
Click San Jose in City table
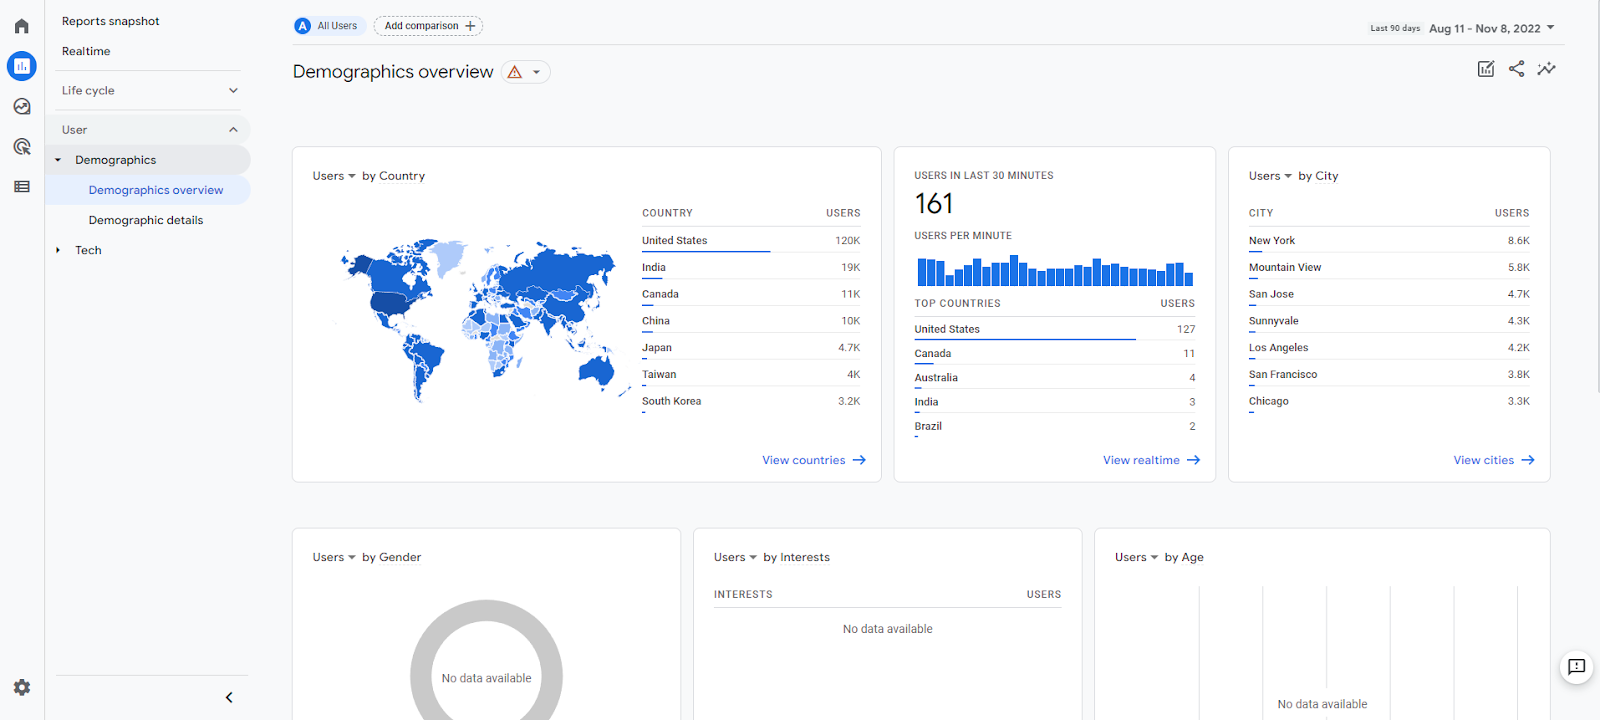(1271, 294)
